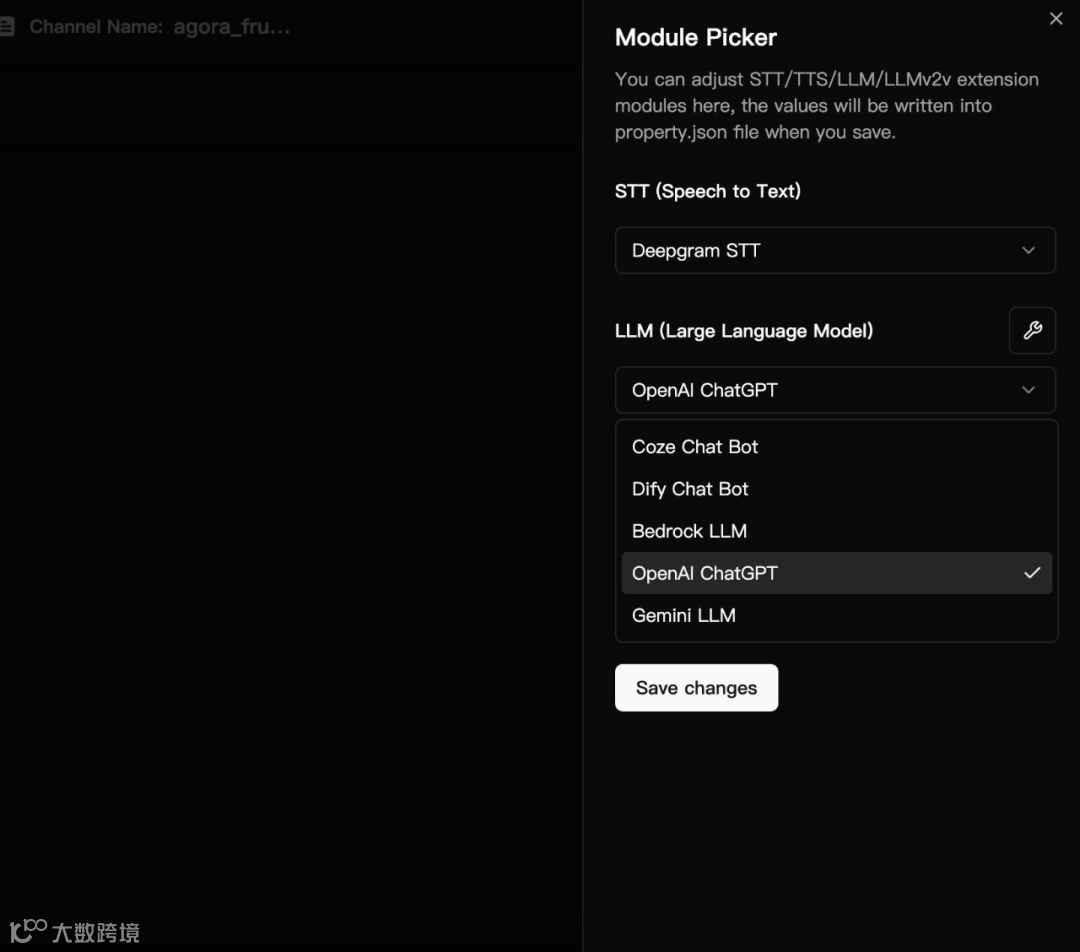Click the STT (Speech to Text) label
Viewport: 1080px width, 952px height.
707,191
